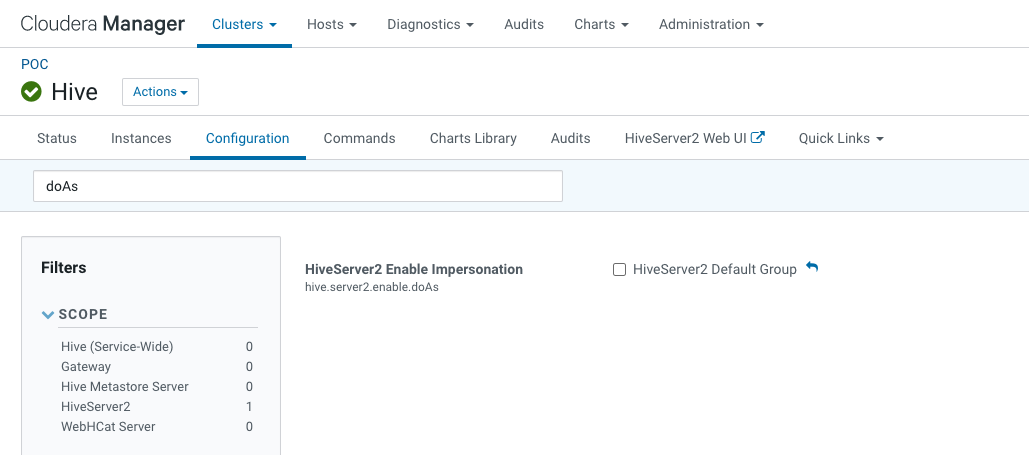The image size is (1029, 455).
Task: Open the Administration dropdown menu
Action: click(711, 24)
